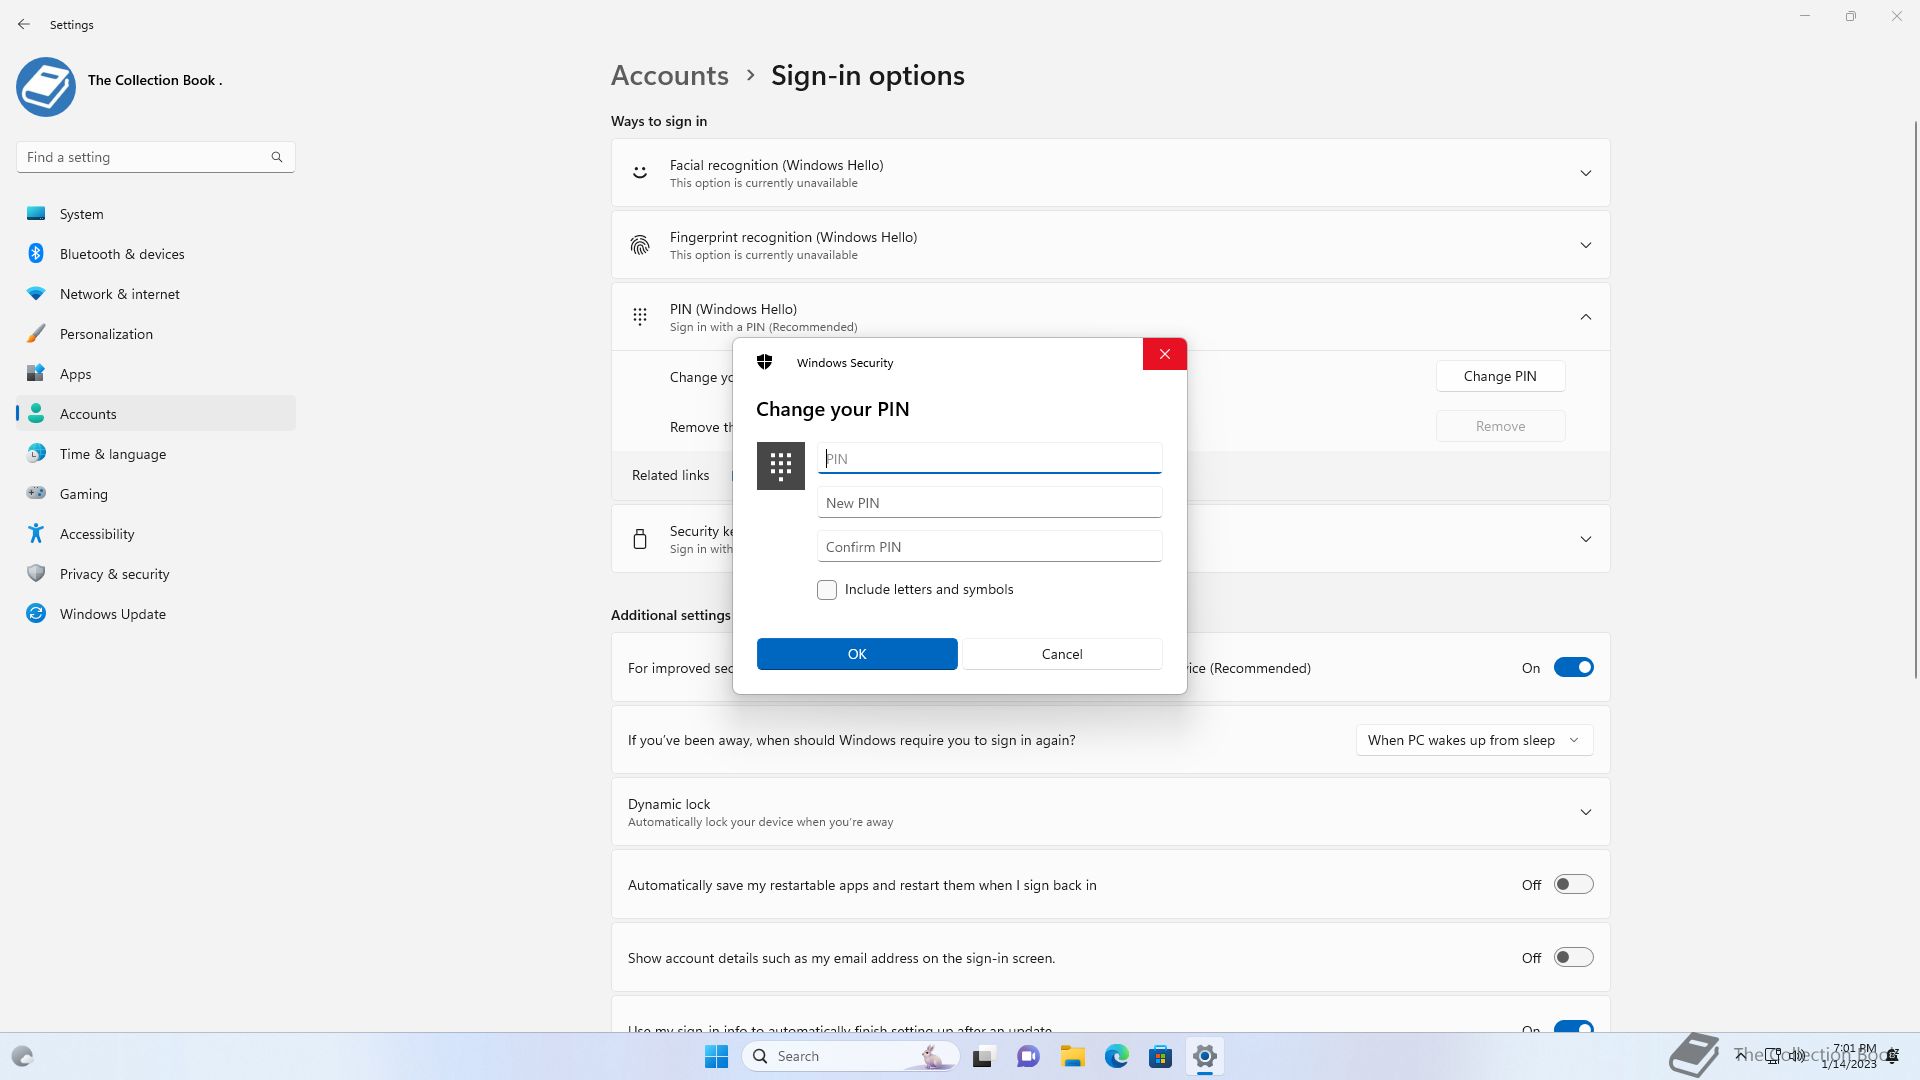Open Windows Start menu
Screen dimensions: 1920x1080
click(717, 1056)
